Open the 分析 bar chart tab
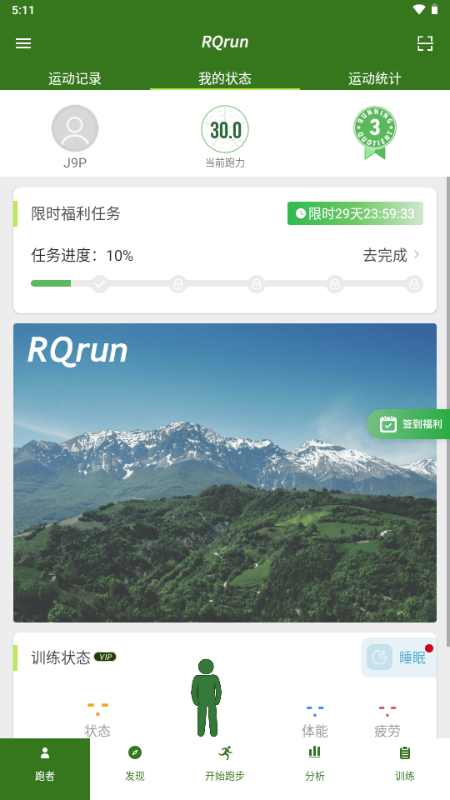Image resolution: width=450 pixels, height=800 pixels. click(x=315, y=753)
